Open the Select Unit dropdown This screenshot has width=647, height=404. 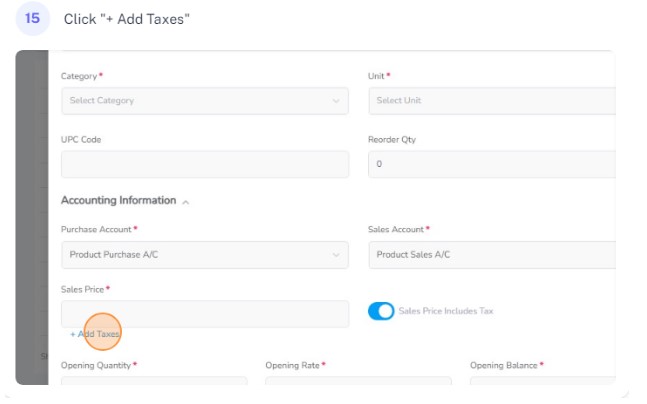pos(492,101)
